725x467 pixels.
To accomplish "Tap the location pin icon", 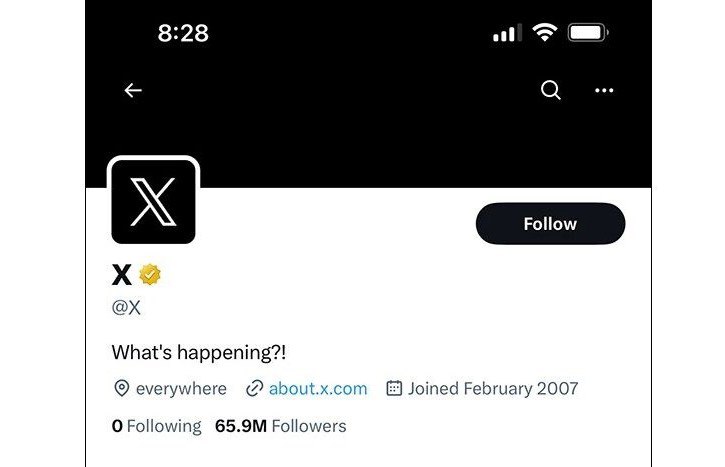I will click(122, 388).
